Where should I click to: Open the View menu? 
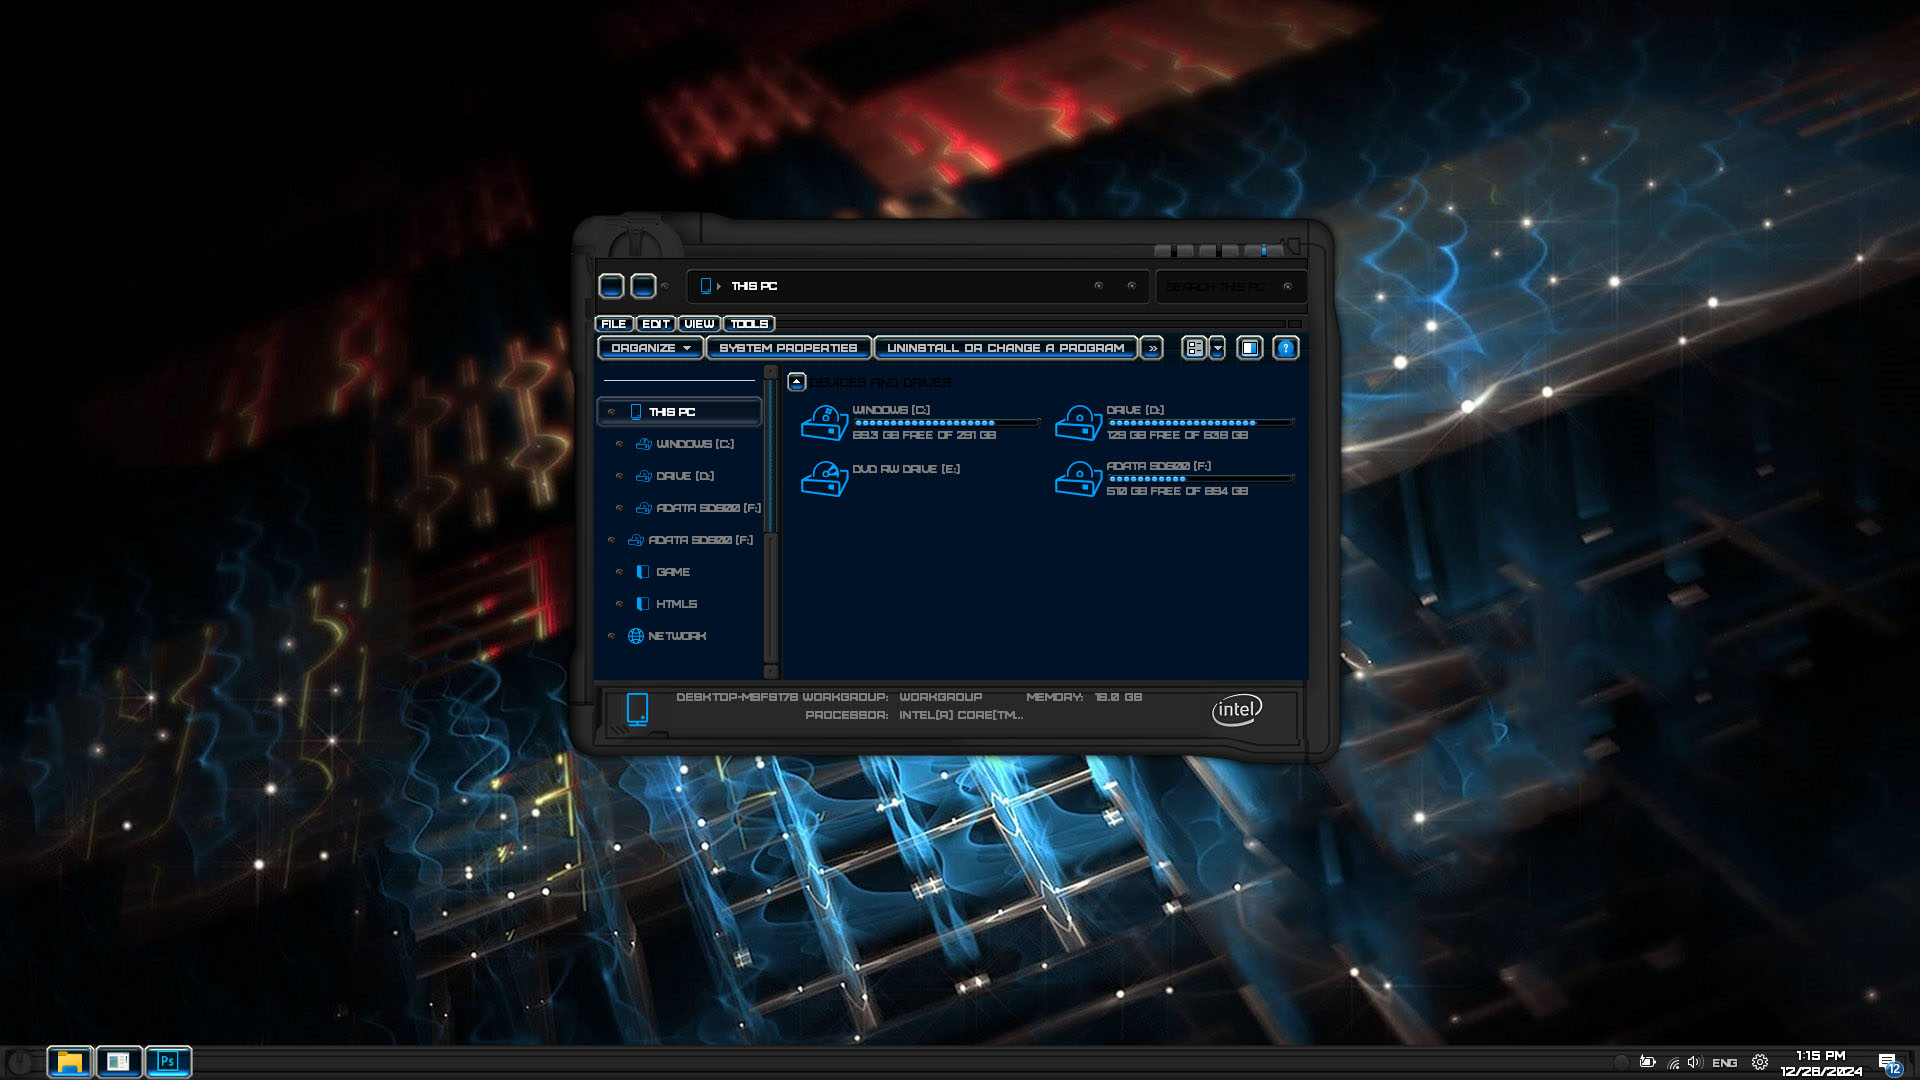coord(699,324)
